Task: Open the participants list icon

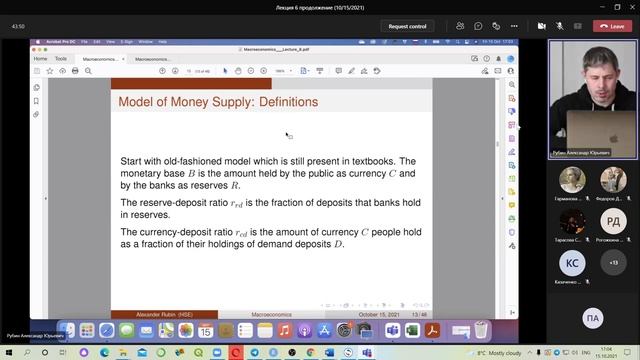Action: point(460,26)
